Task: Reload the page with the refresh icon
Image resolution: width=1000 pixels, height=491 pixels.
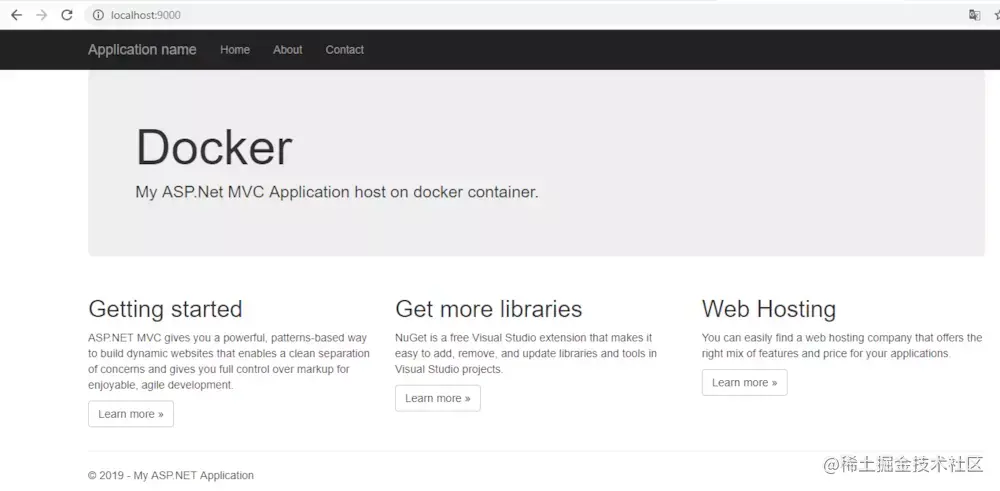Action: pos(66,15)
